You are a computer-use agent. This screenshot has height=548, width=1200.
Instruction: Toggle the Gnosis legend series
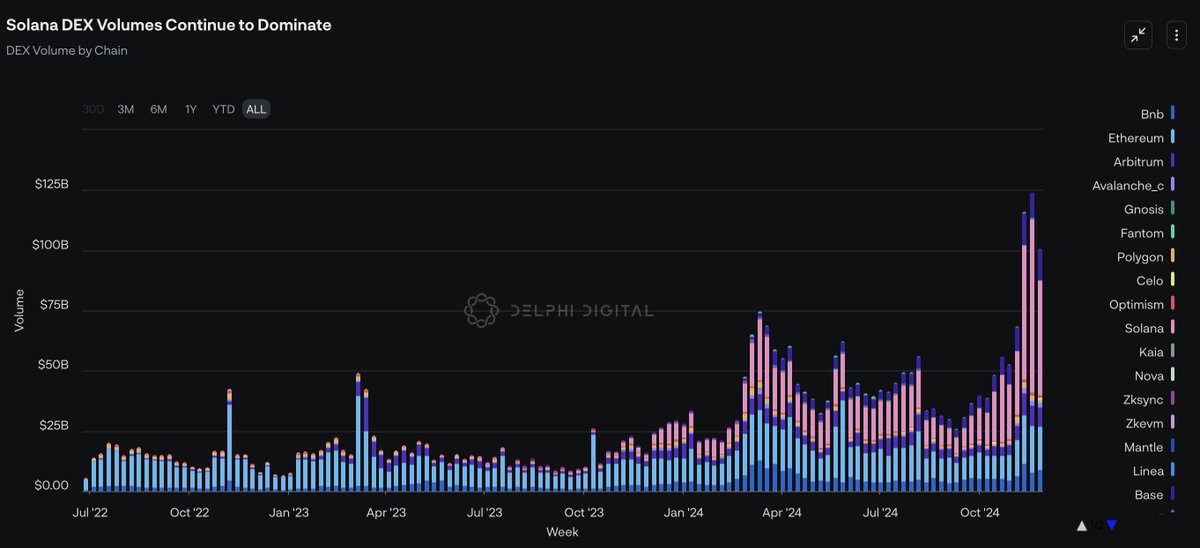click(x=1150, y=209)
